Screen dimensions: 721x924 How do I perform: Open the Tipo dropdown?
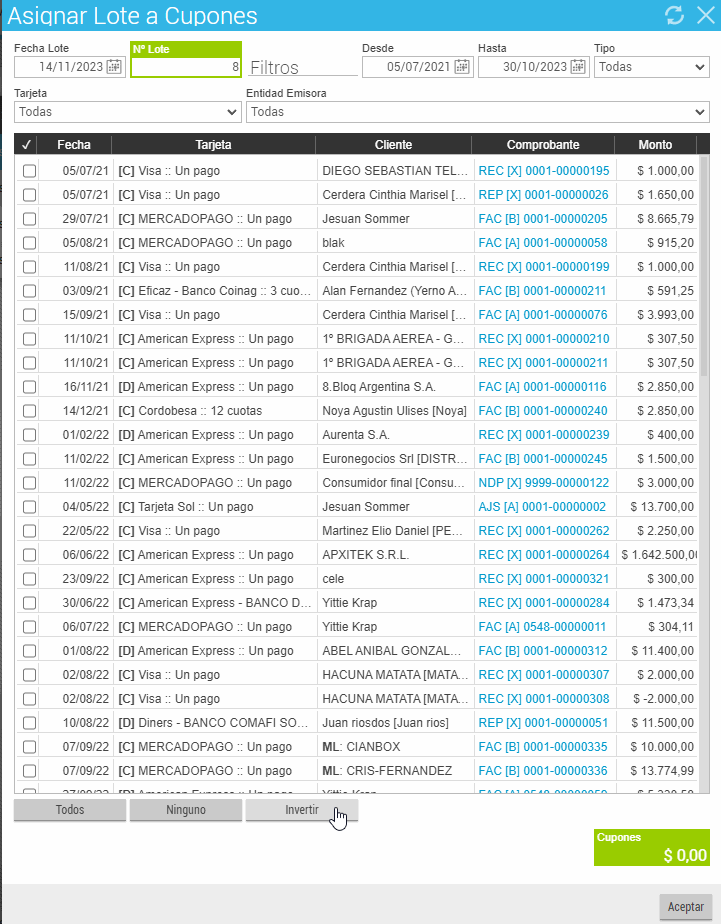point(651,67)
